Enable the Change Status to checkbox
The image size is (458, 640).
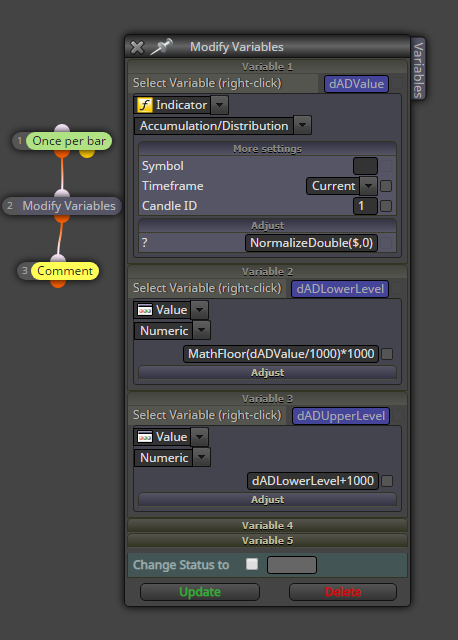tap(252, 564)
